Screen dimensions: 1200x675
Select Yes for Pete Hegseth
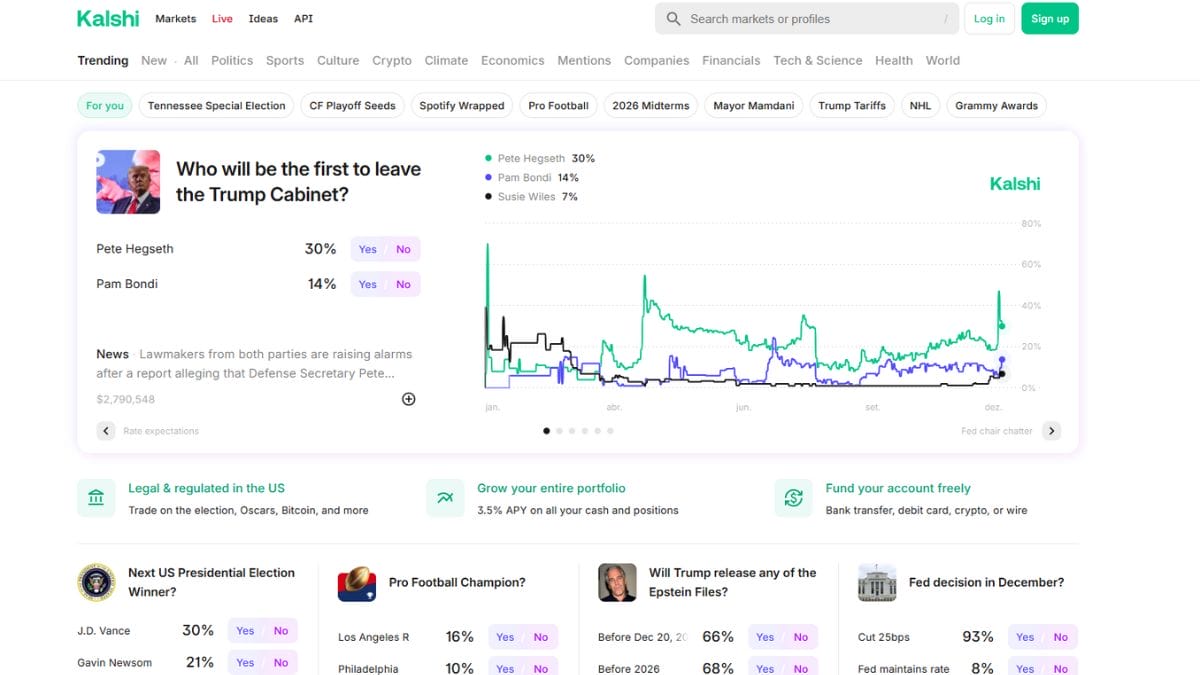click(367, 250)
